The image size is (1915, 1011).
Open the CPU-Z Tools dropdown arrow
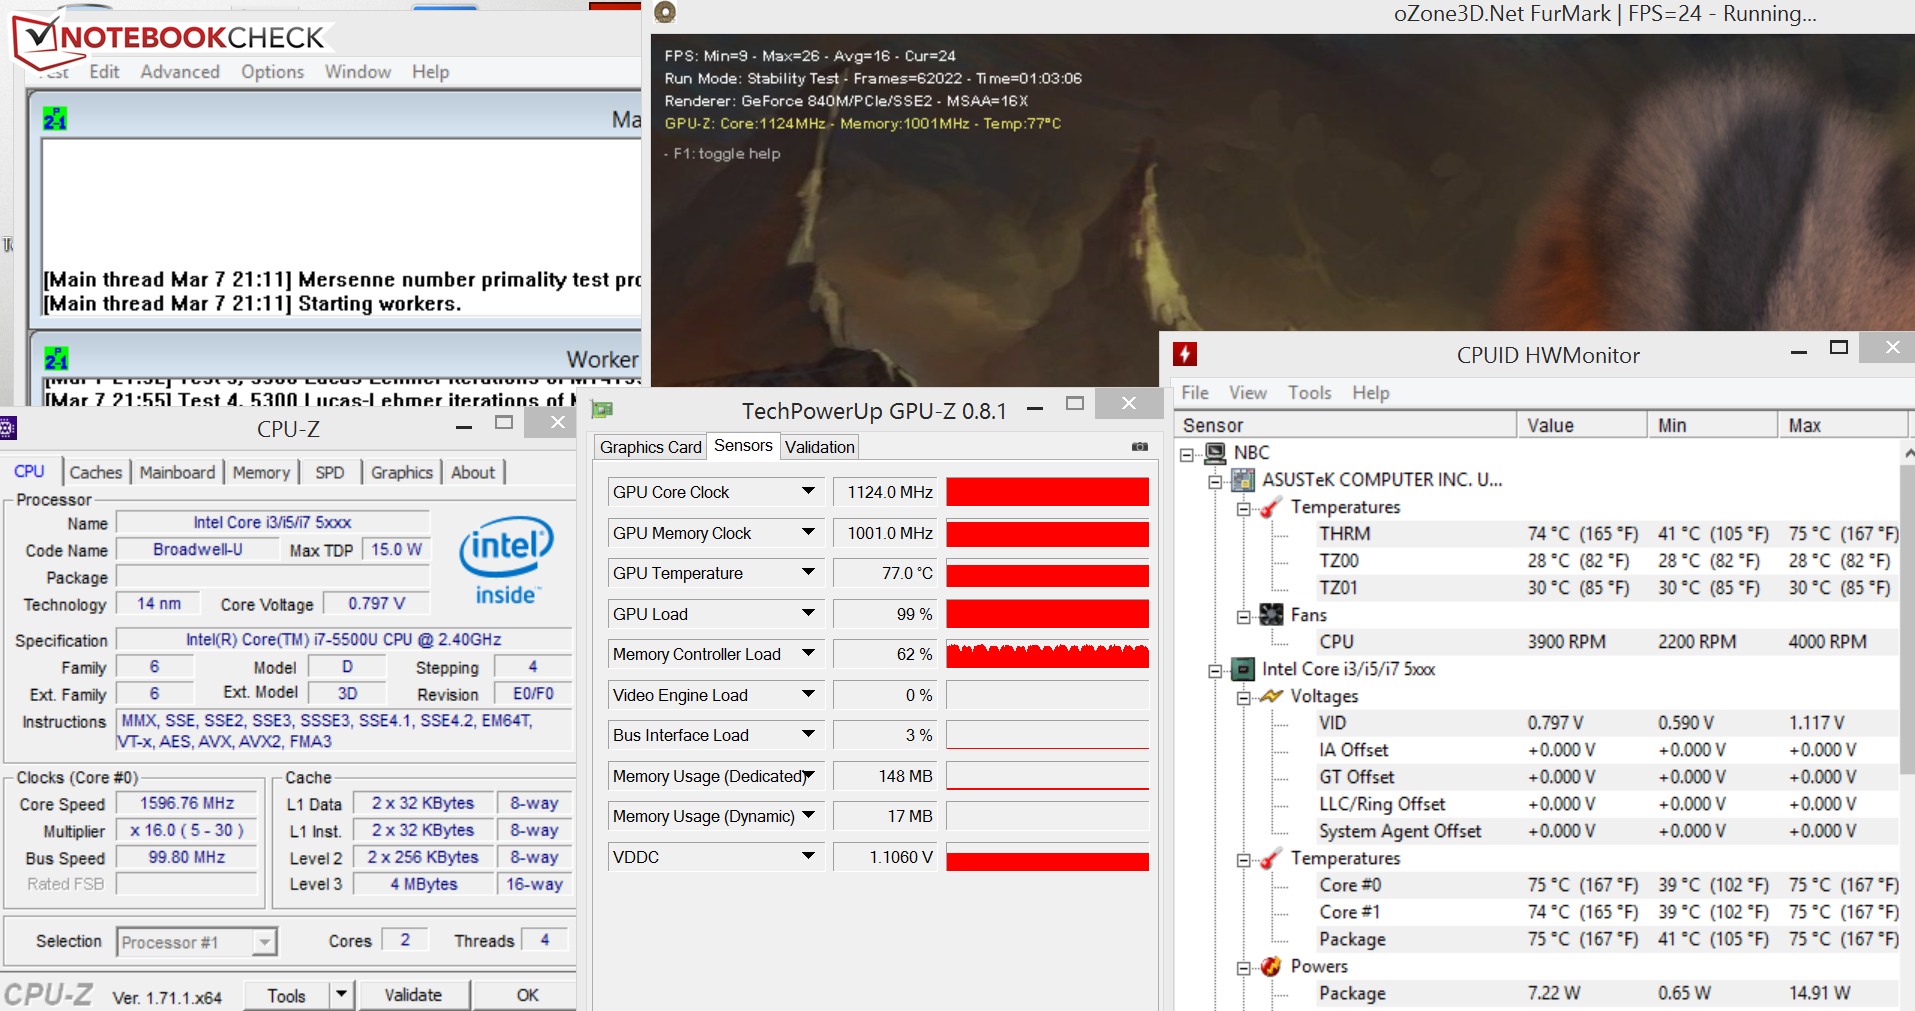[x=341, y=994]
